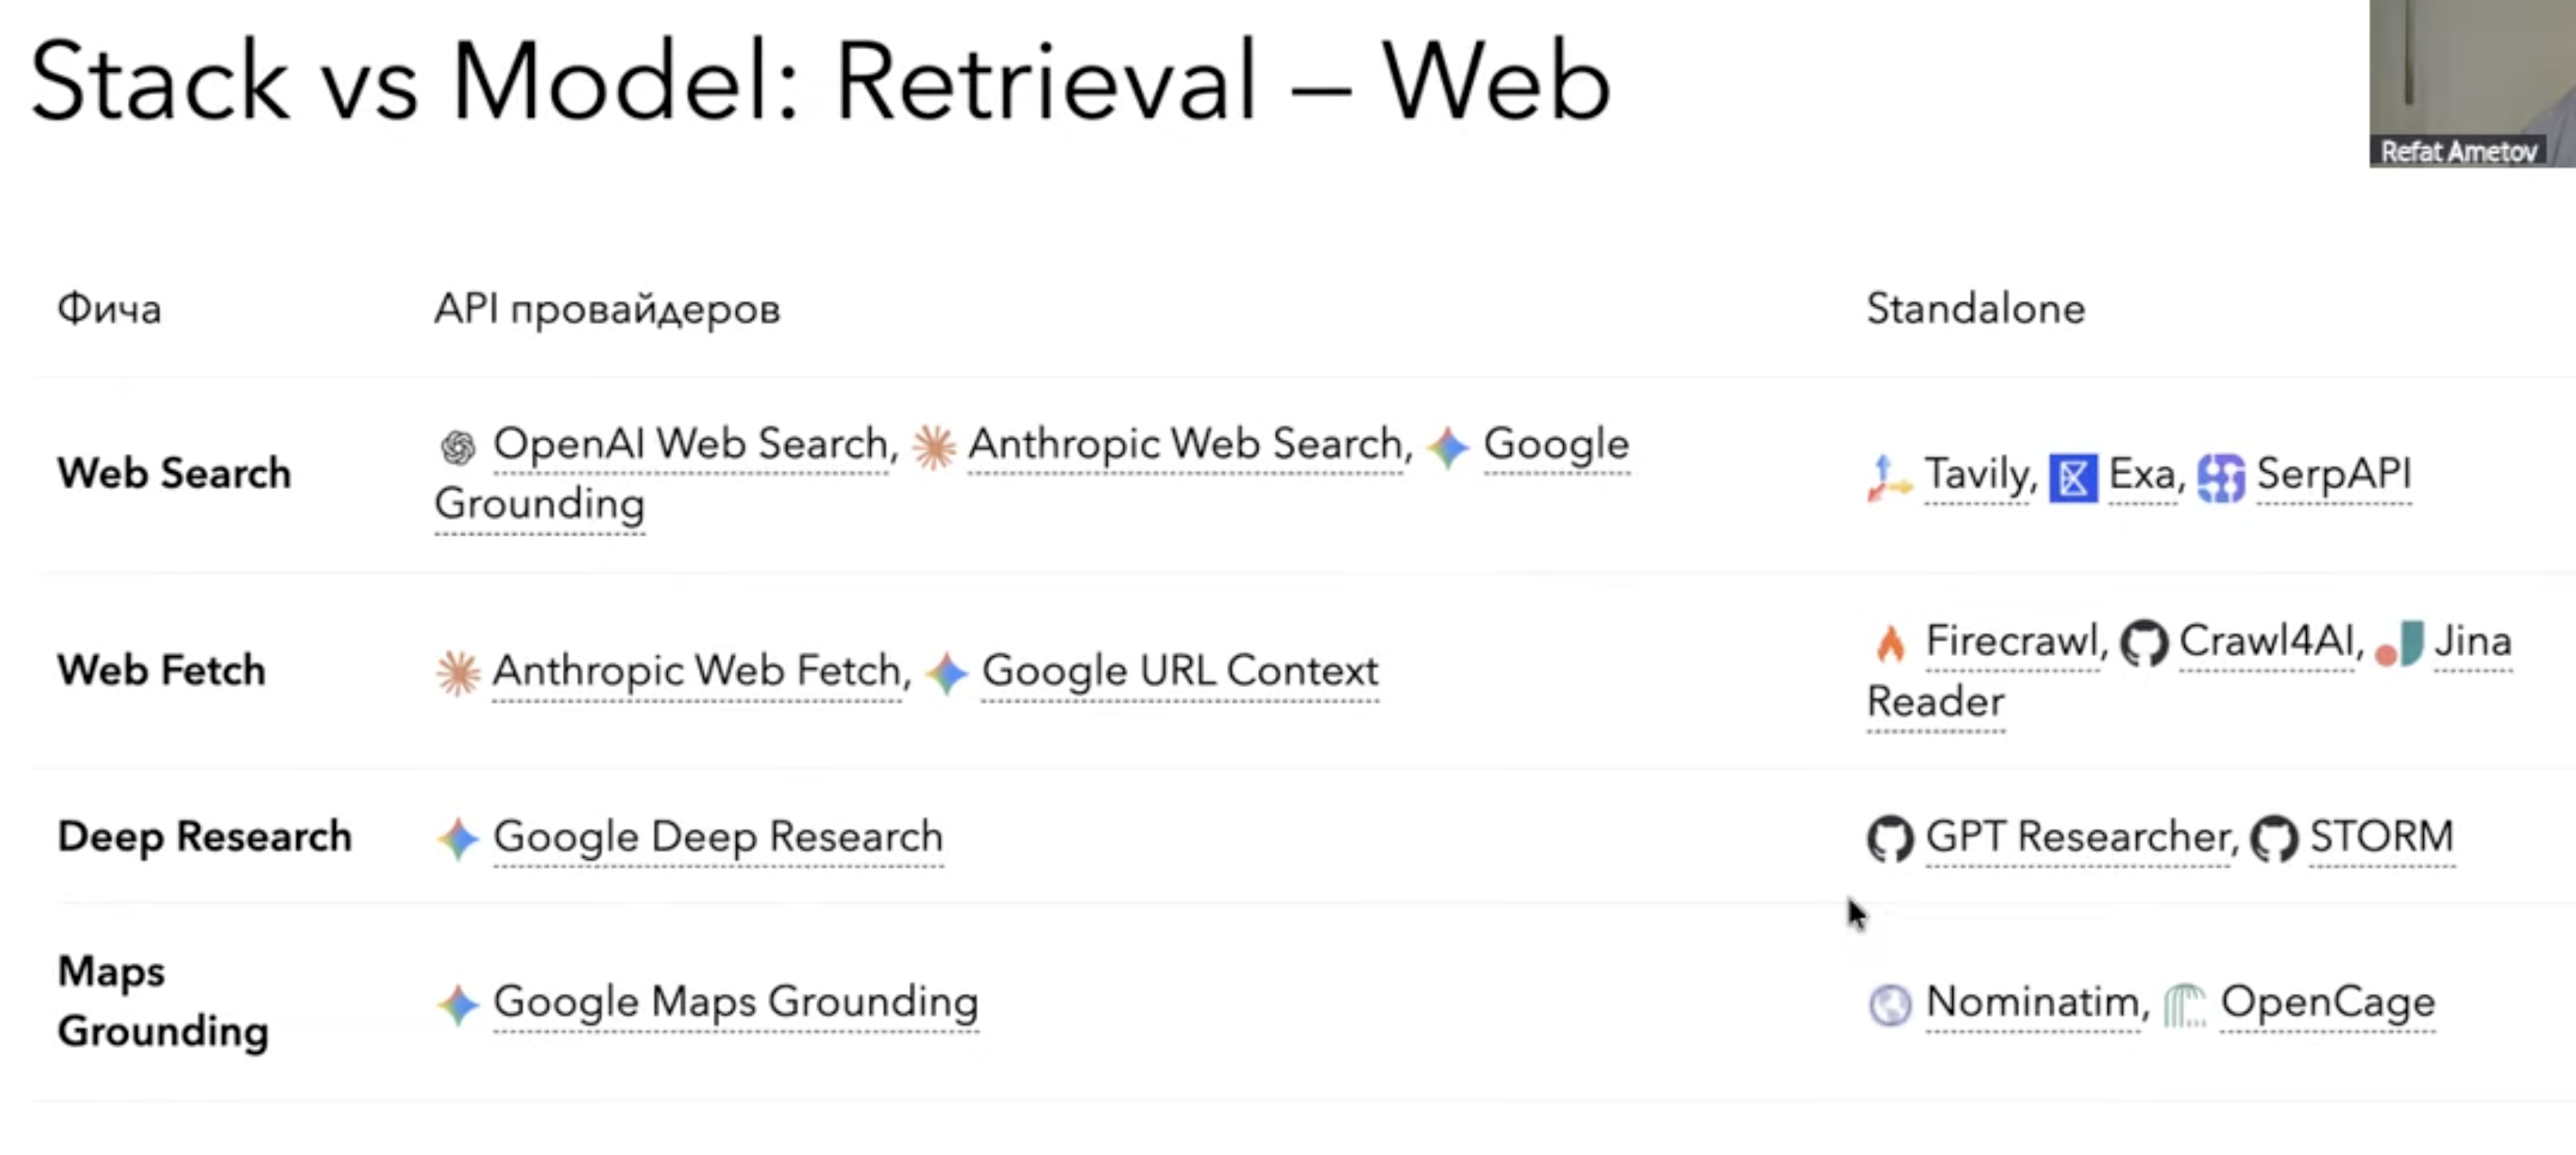The height and width of the screenshot is (1155, 2576).
Task: Open the GPT Researcher link
Action: pos(2077,837)
